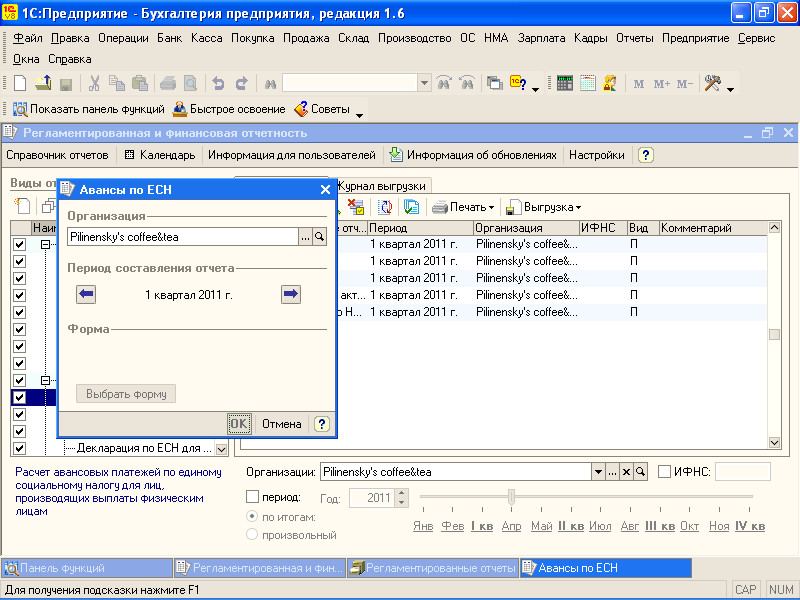Image resolution: width=800 pixels, height=600 pixels.
Task: Click the M memory button
Action: click(x=639, y=84)
